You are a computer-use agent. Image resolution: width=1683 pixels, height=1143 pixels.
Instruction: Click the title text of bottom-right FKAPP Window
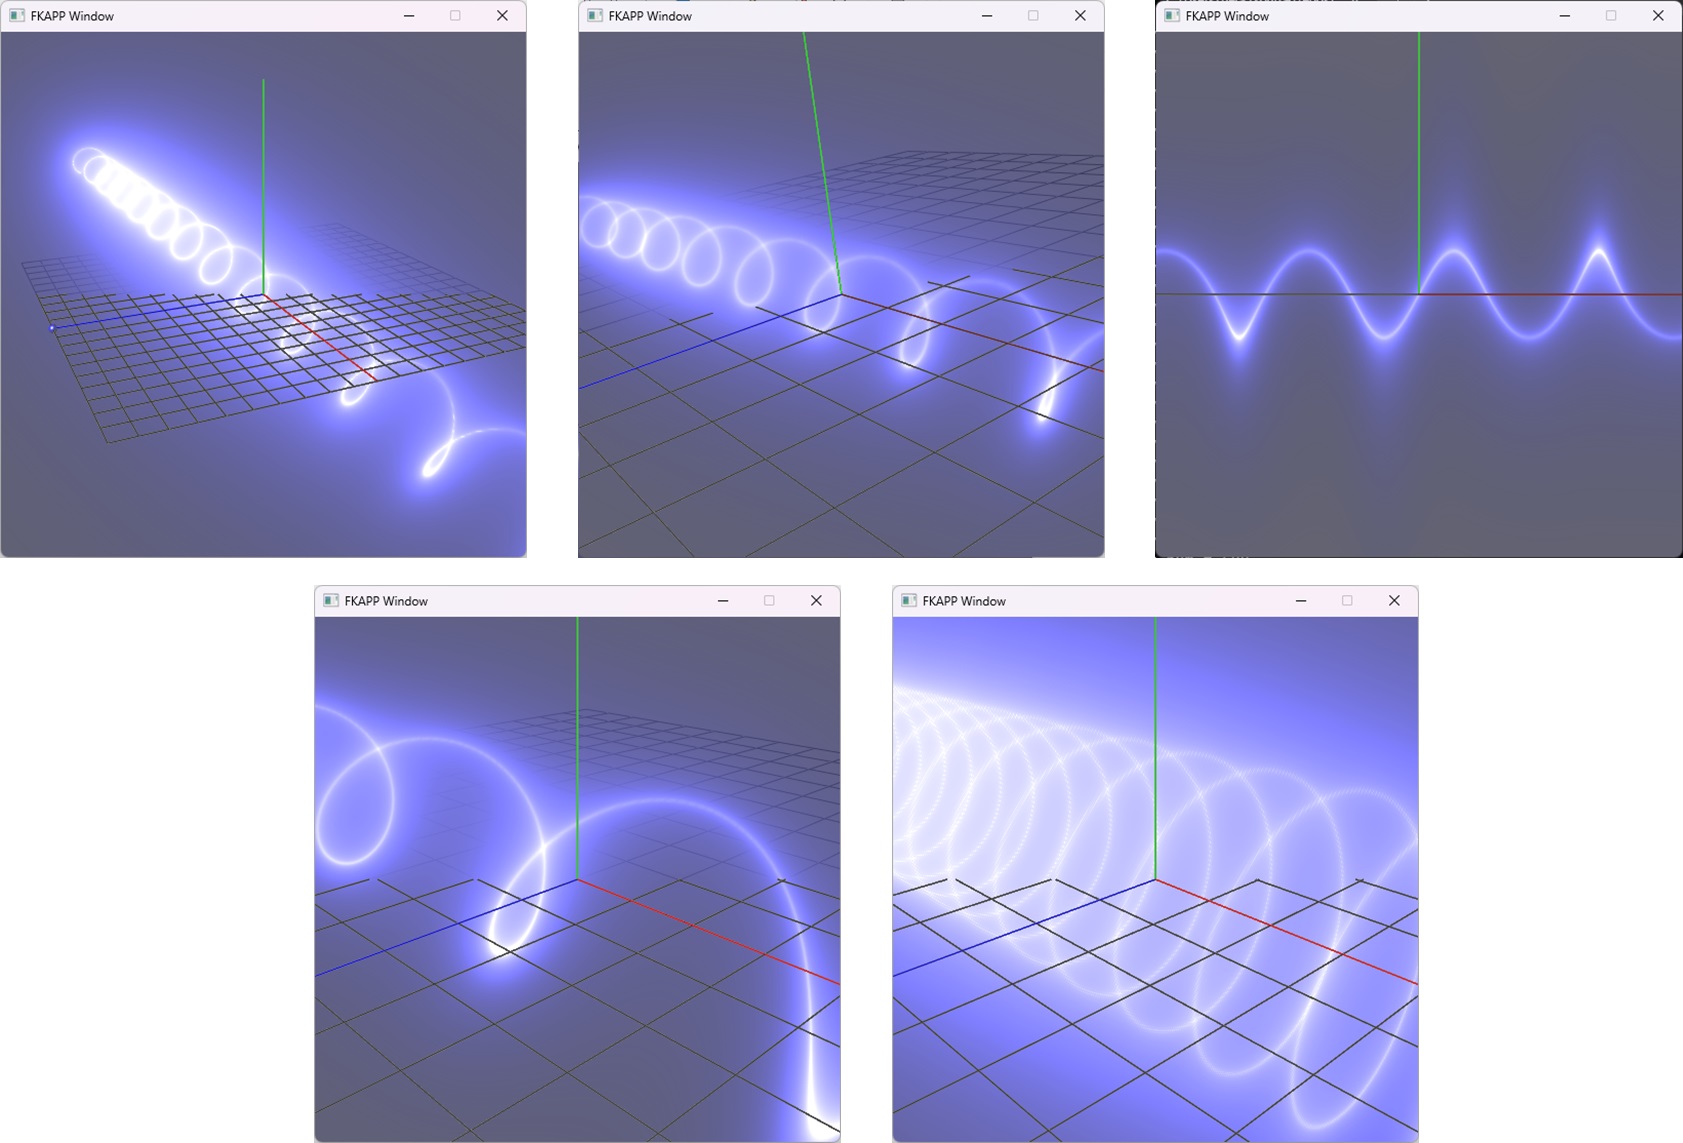point(964,601)
